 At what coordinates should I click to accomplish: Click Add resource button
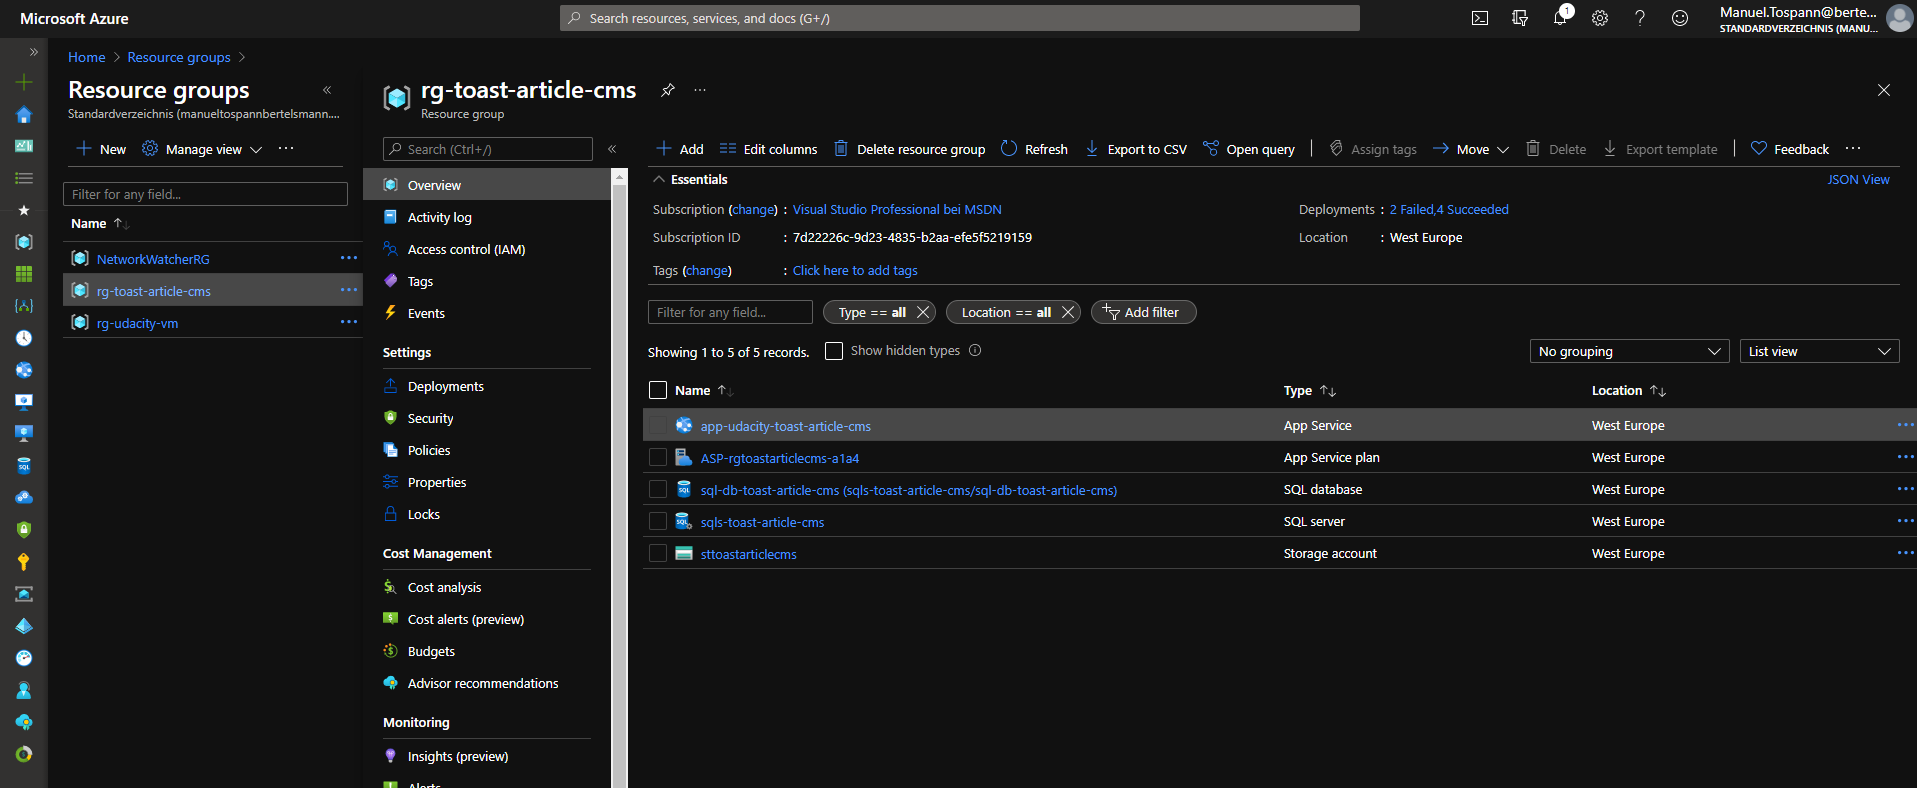pos(680,149)
